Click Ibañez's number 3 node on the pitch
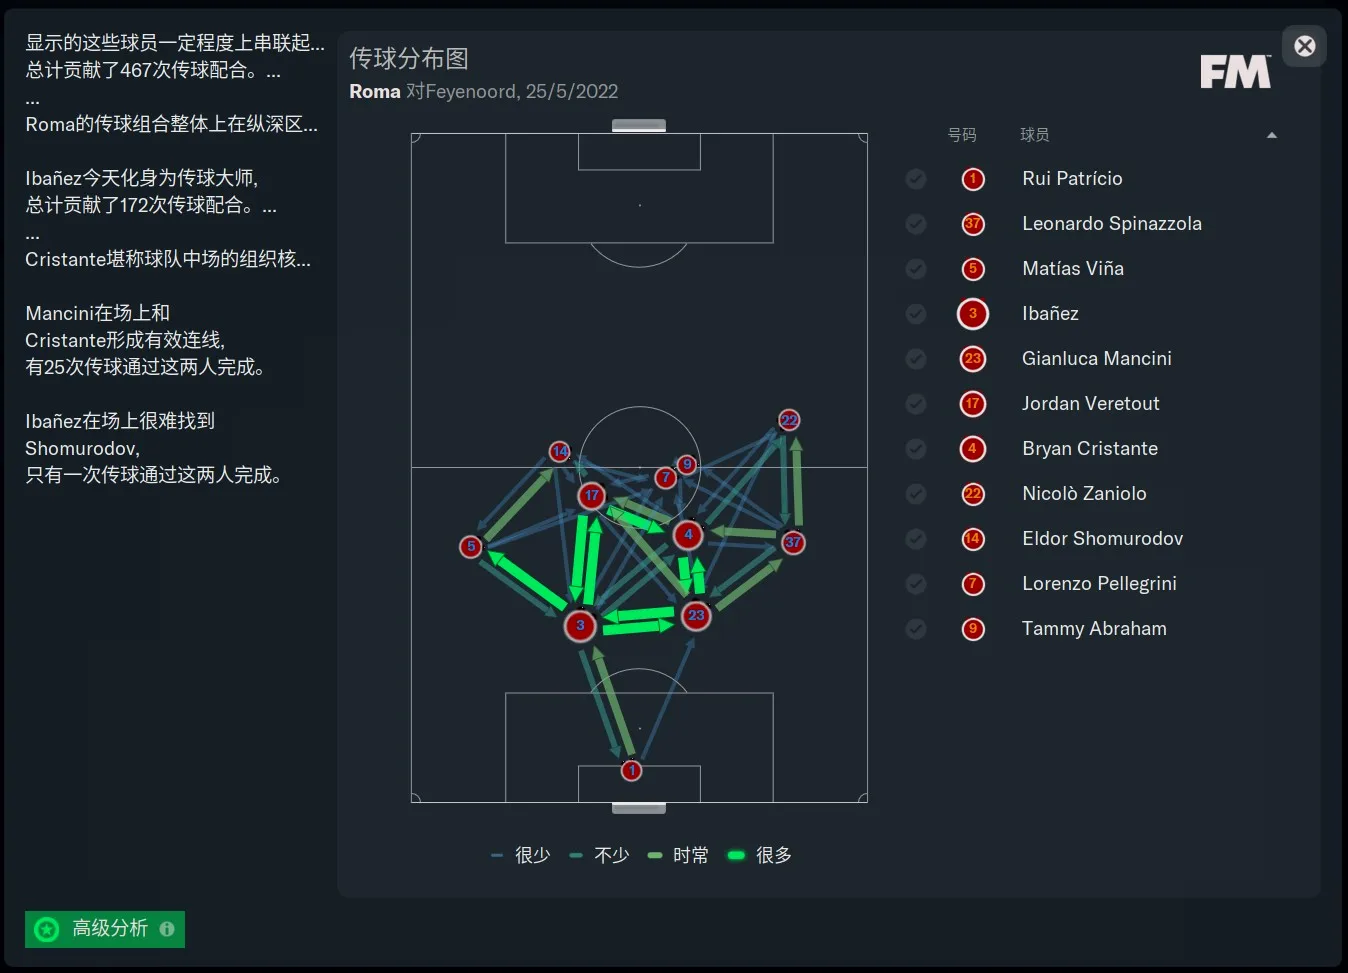The image size is (1348, 973). coord(580,626)
